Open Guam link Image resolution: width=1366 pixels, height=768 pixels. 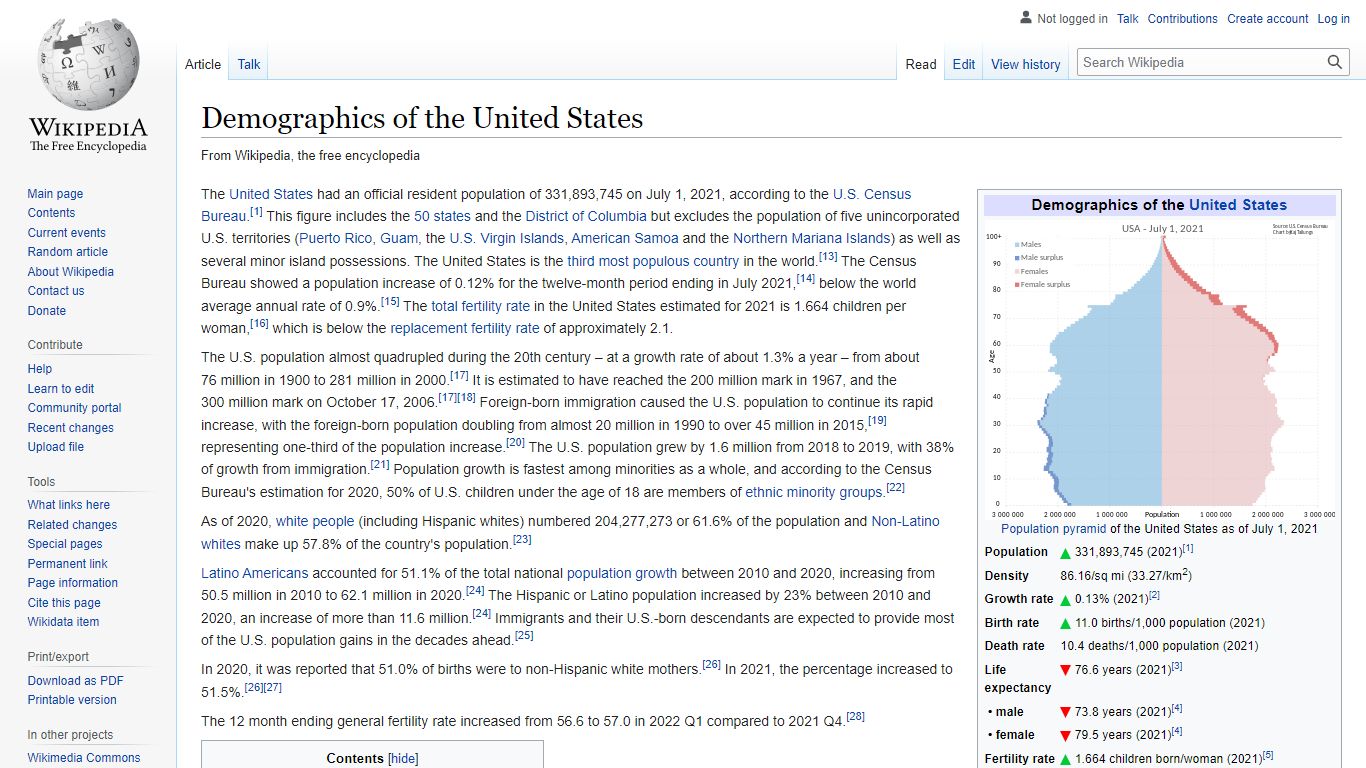[x=399, y=238]
